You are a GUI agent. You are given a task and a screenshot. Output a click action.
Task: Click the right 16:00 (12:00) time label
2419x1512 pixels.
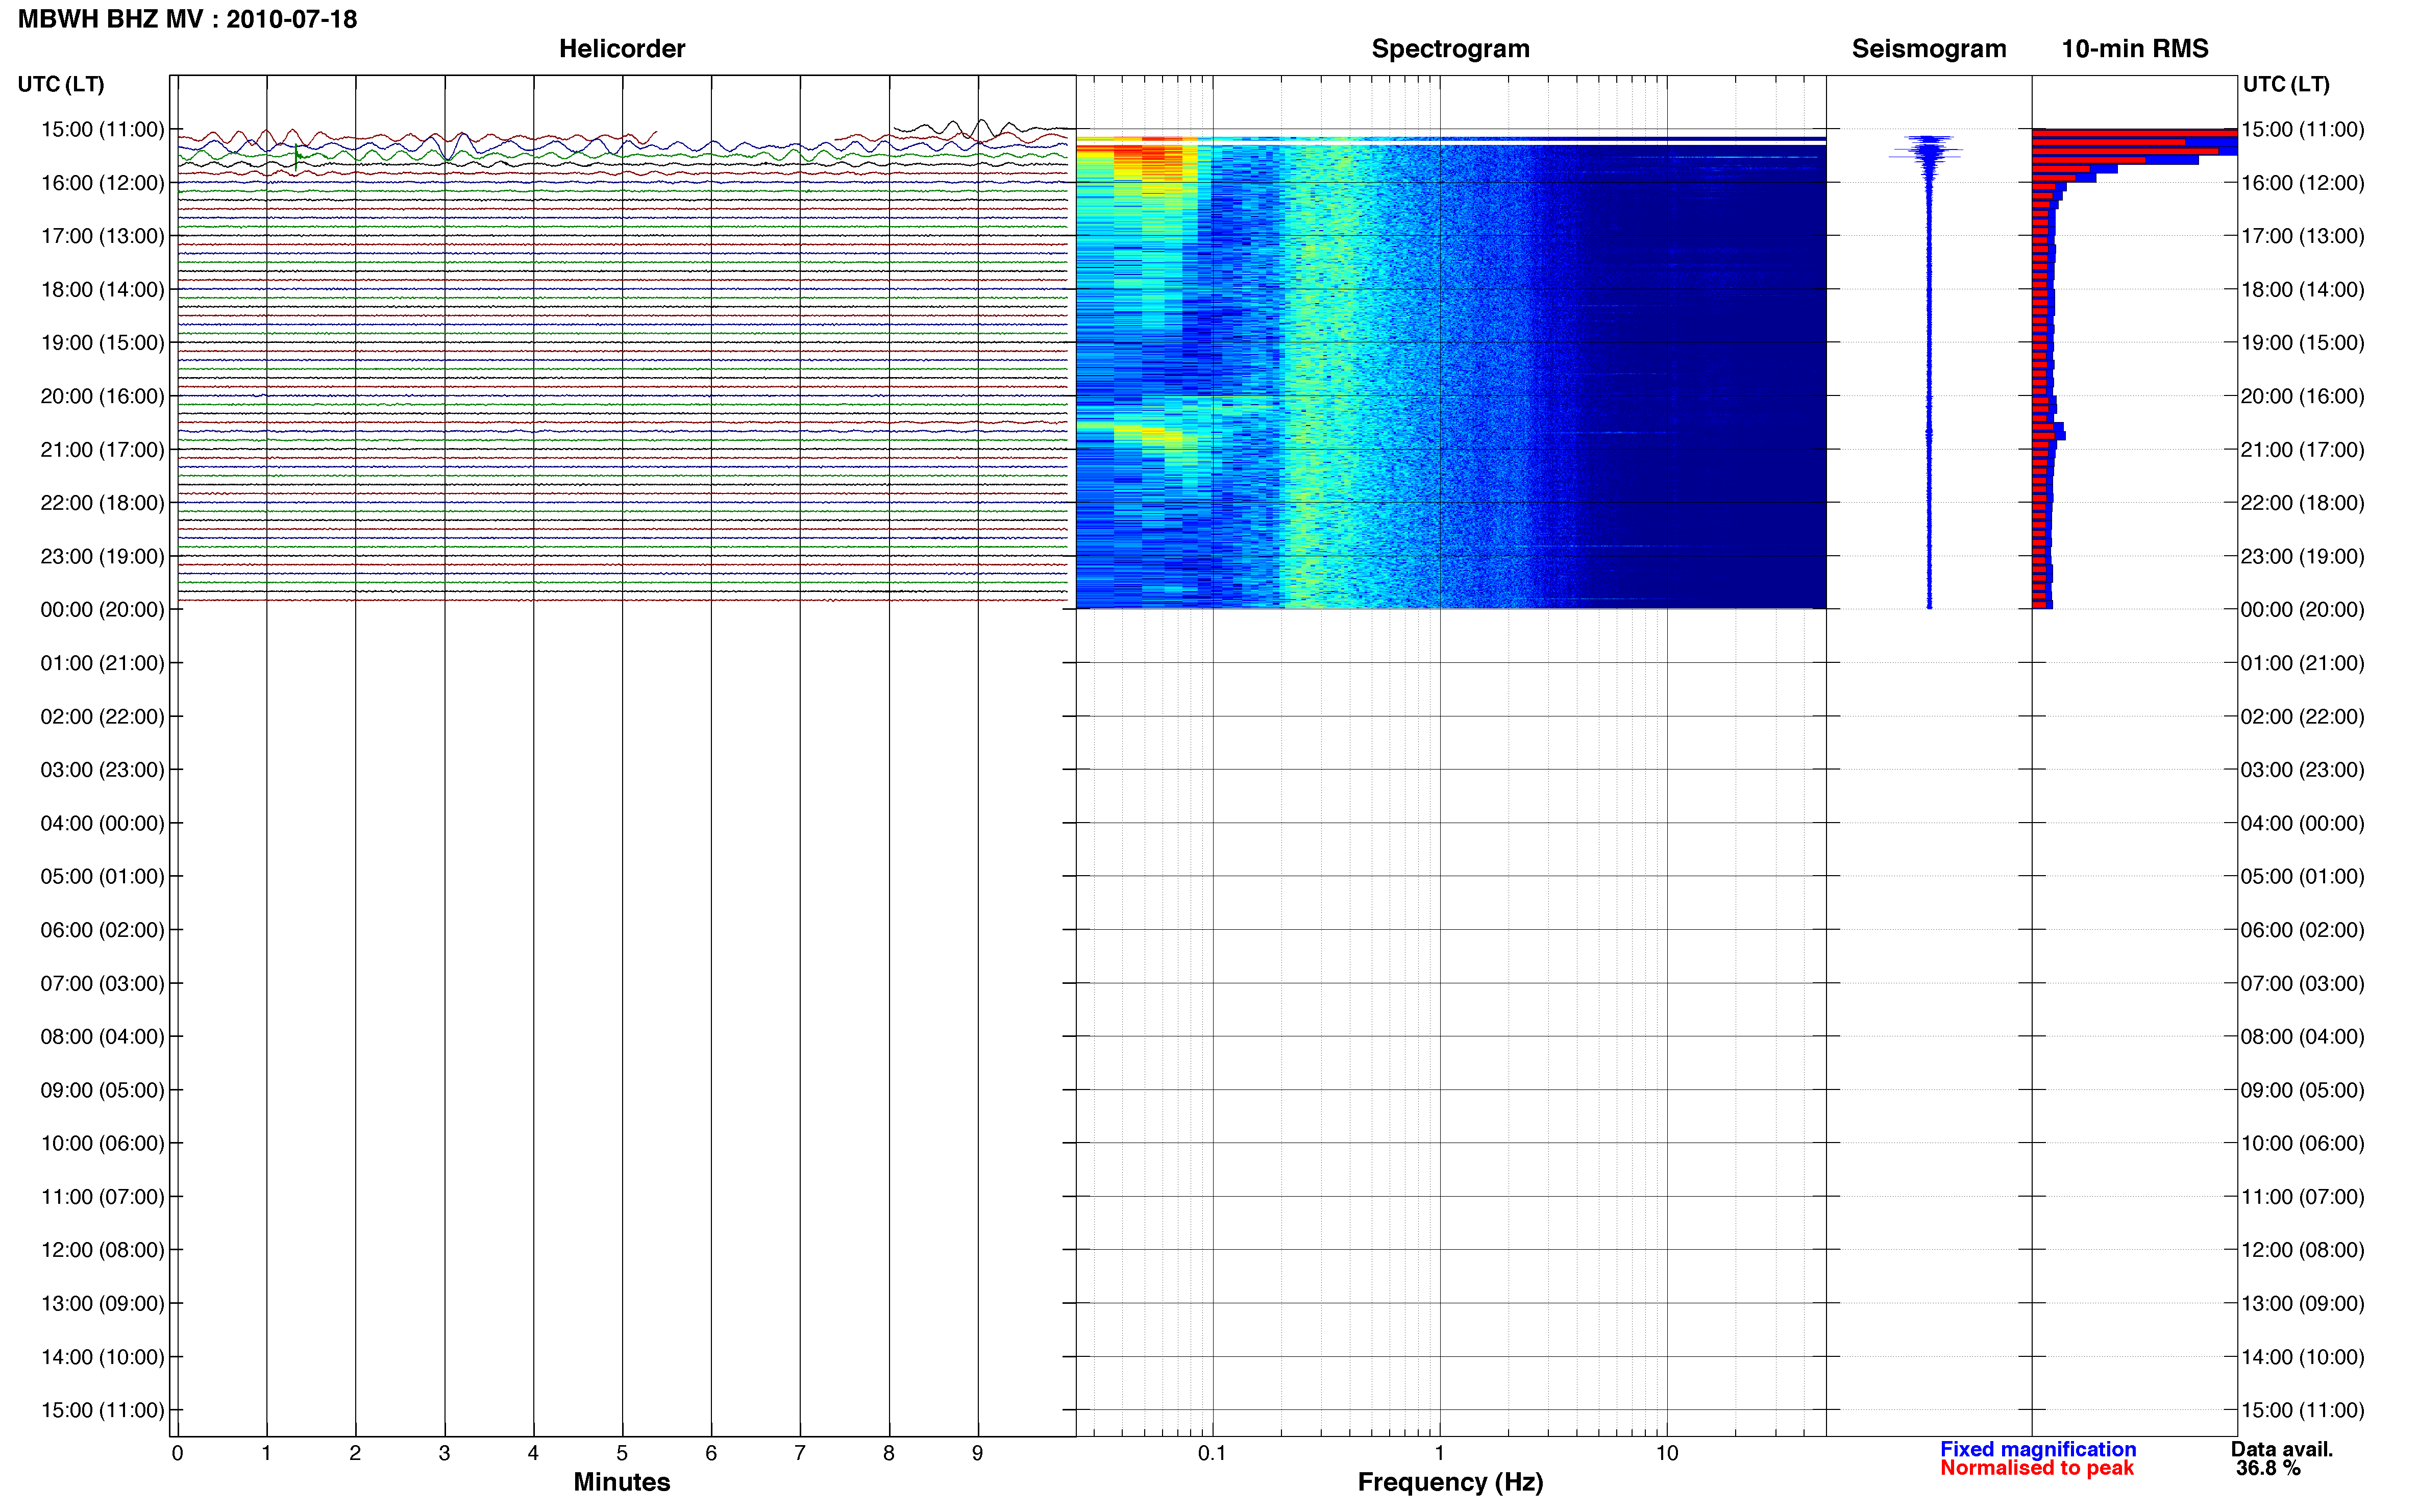tap(2302, 182)
